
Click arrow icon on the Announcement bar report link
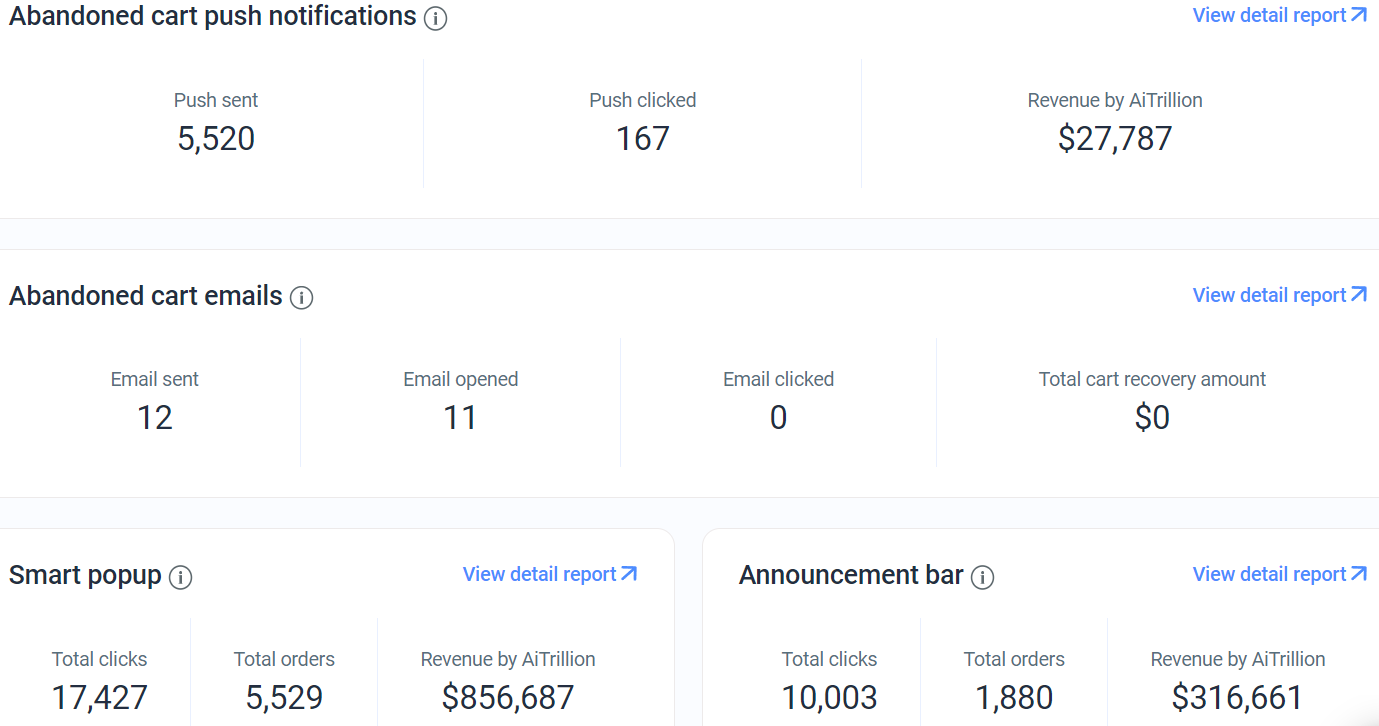1359,573
